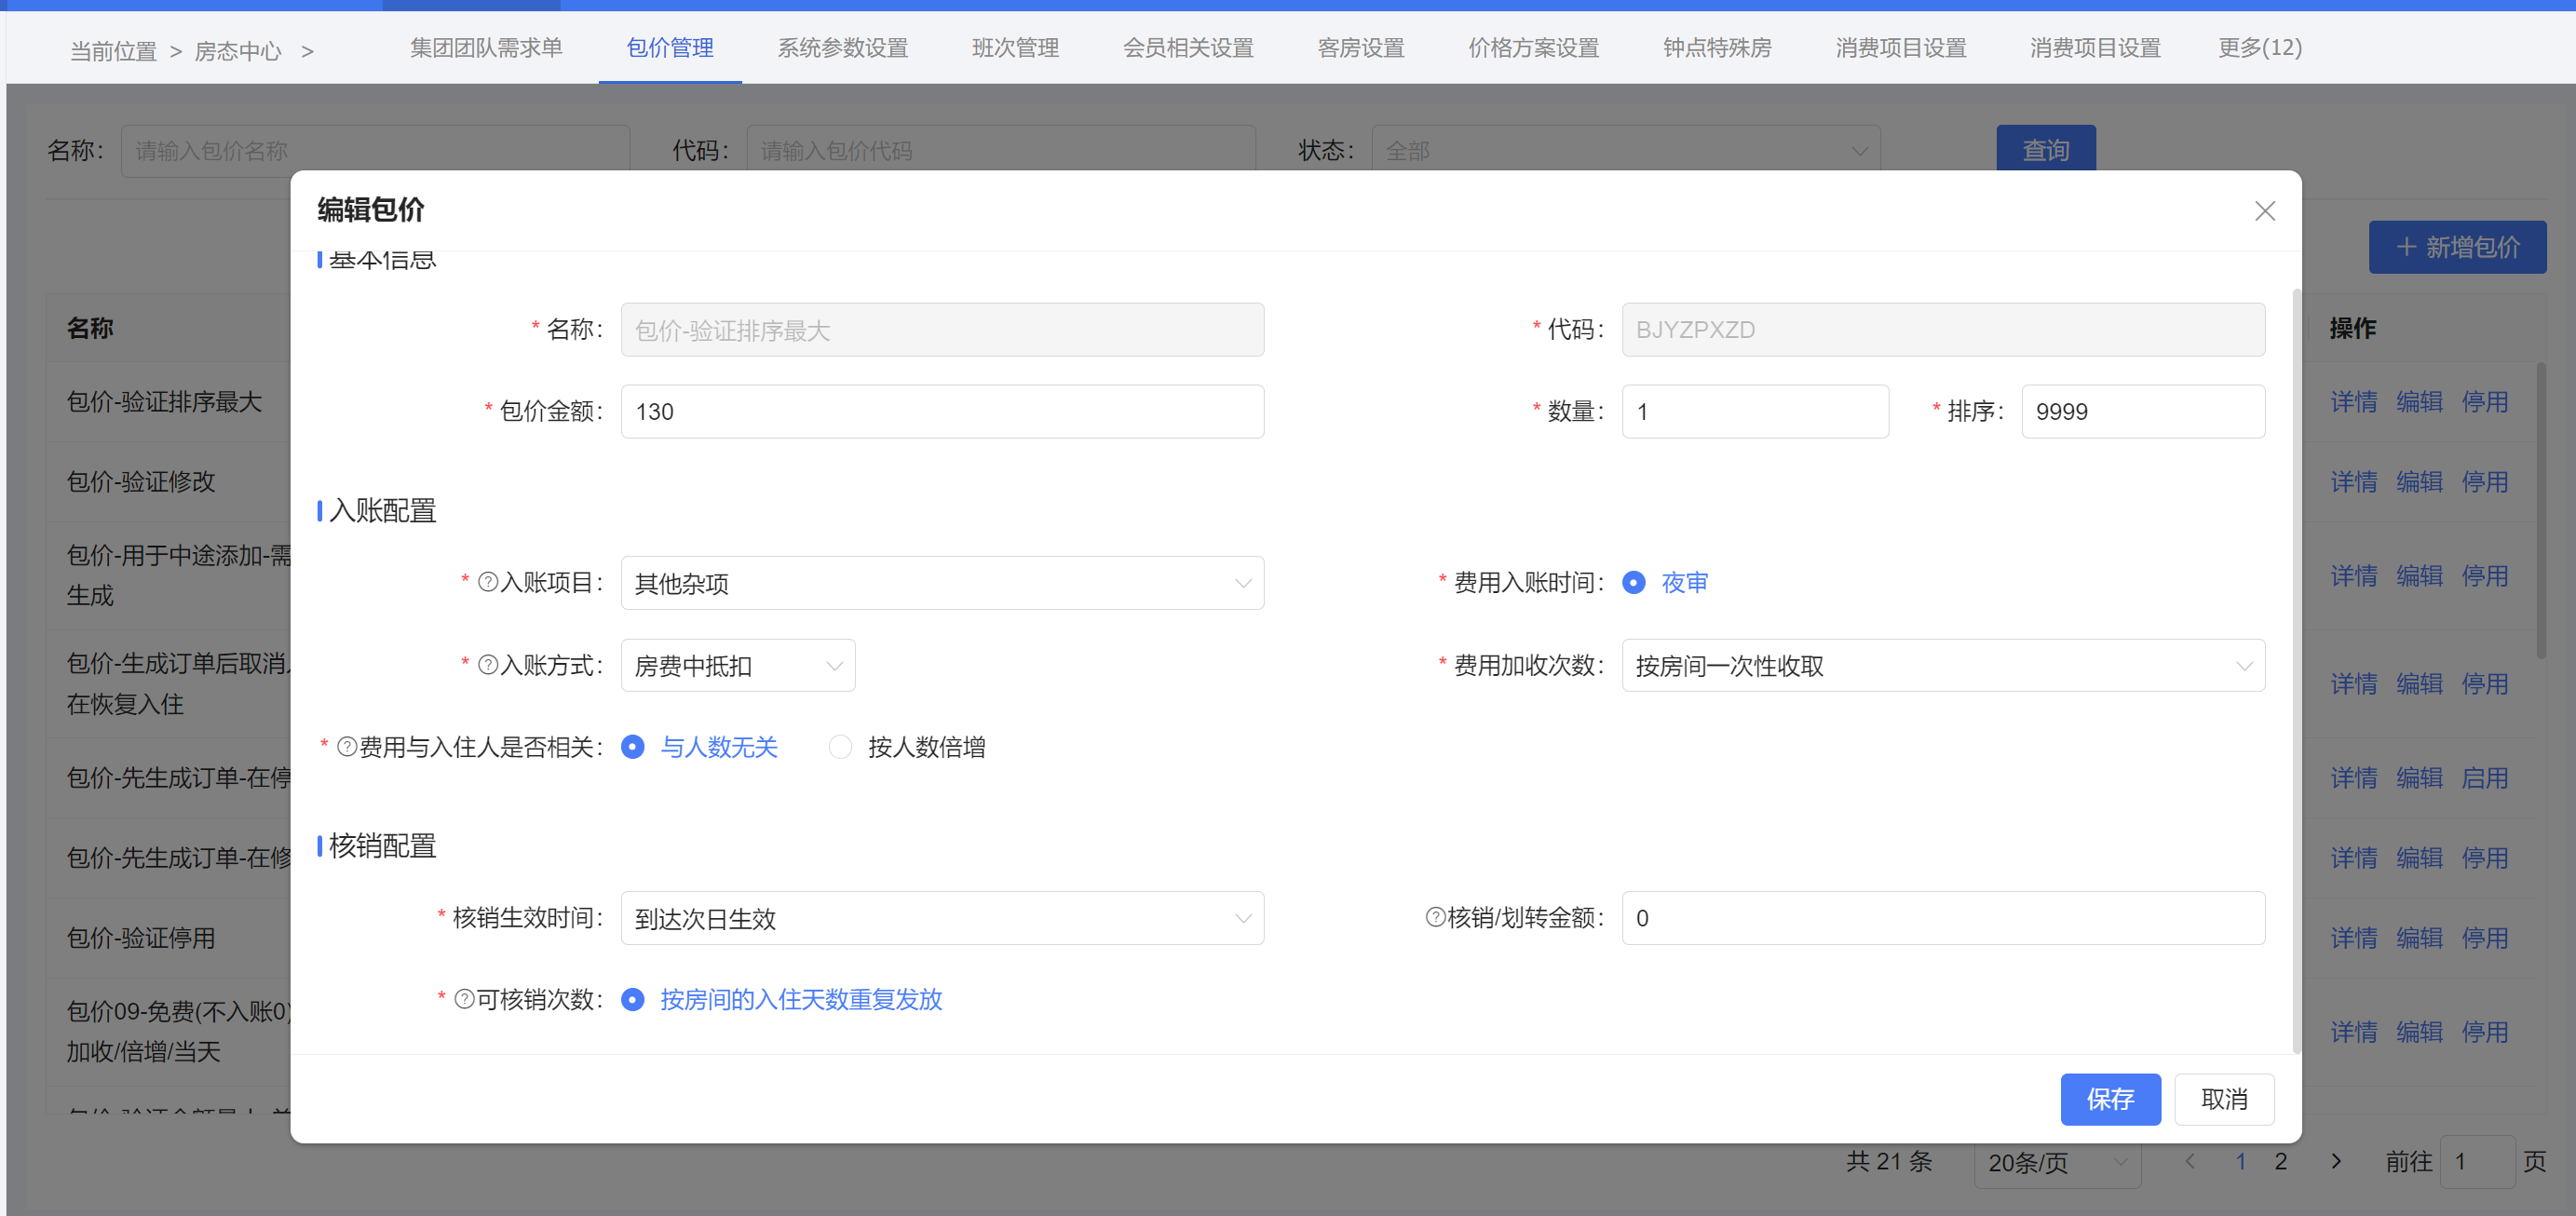Click dialog vertical scrollbar
Screen dimensions: 2576x1216
pos(2296,670)
